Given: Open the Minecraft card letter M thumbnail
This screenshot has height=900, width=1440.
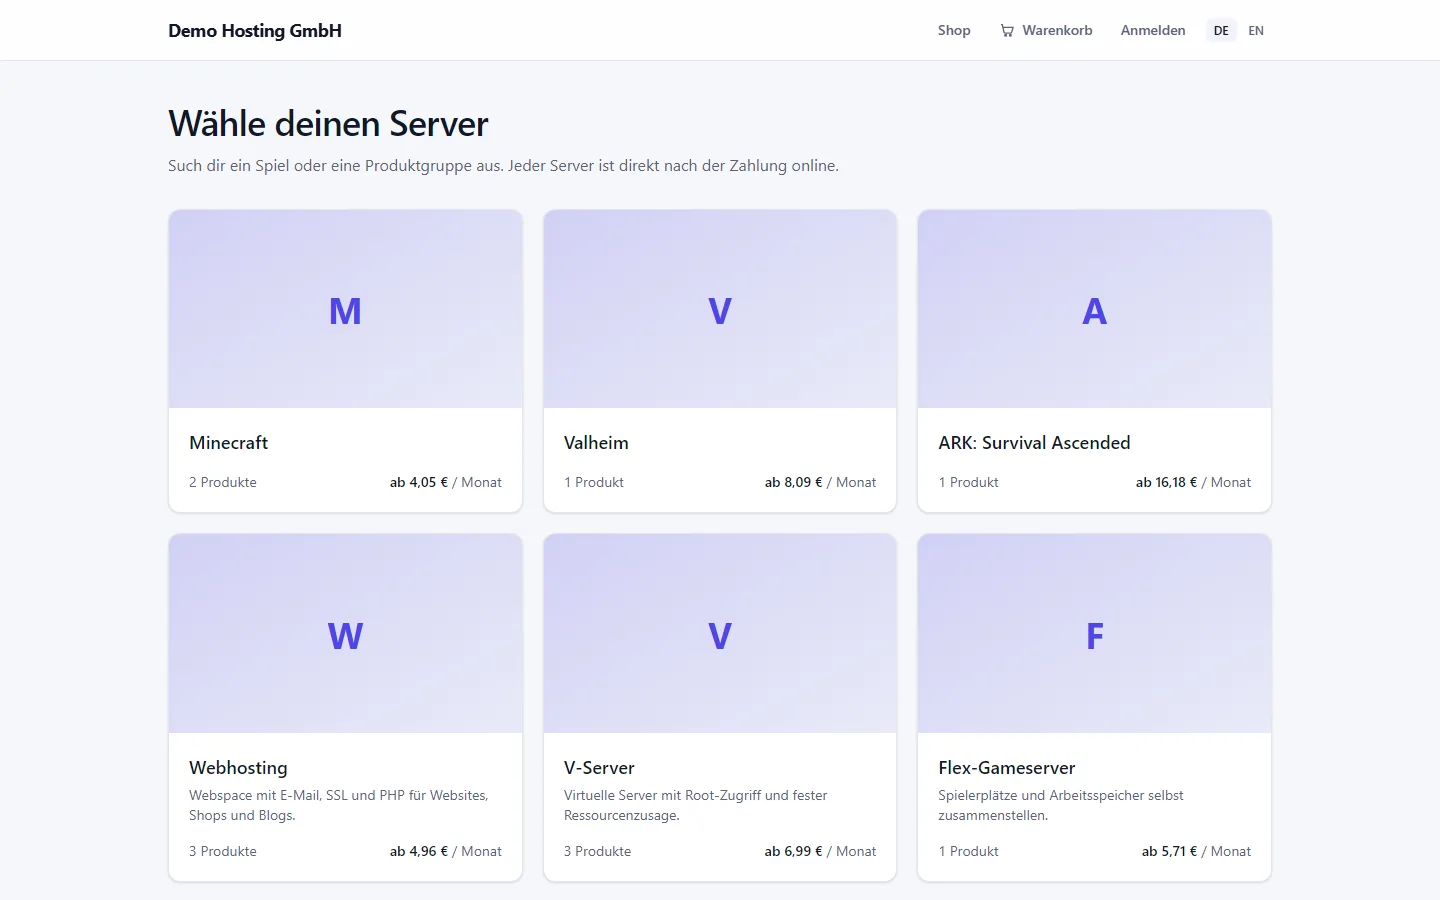Looking at the screenshot, I should tap(345, 309).
